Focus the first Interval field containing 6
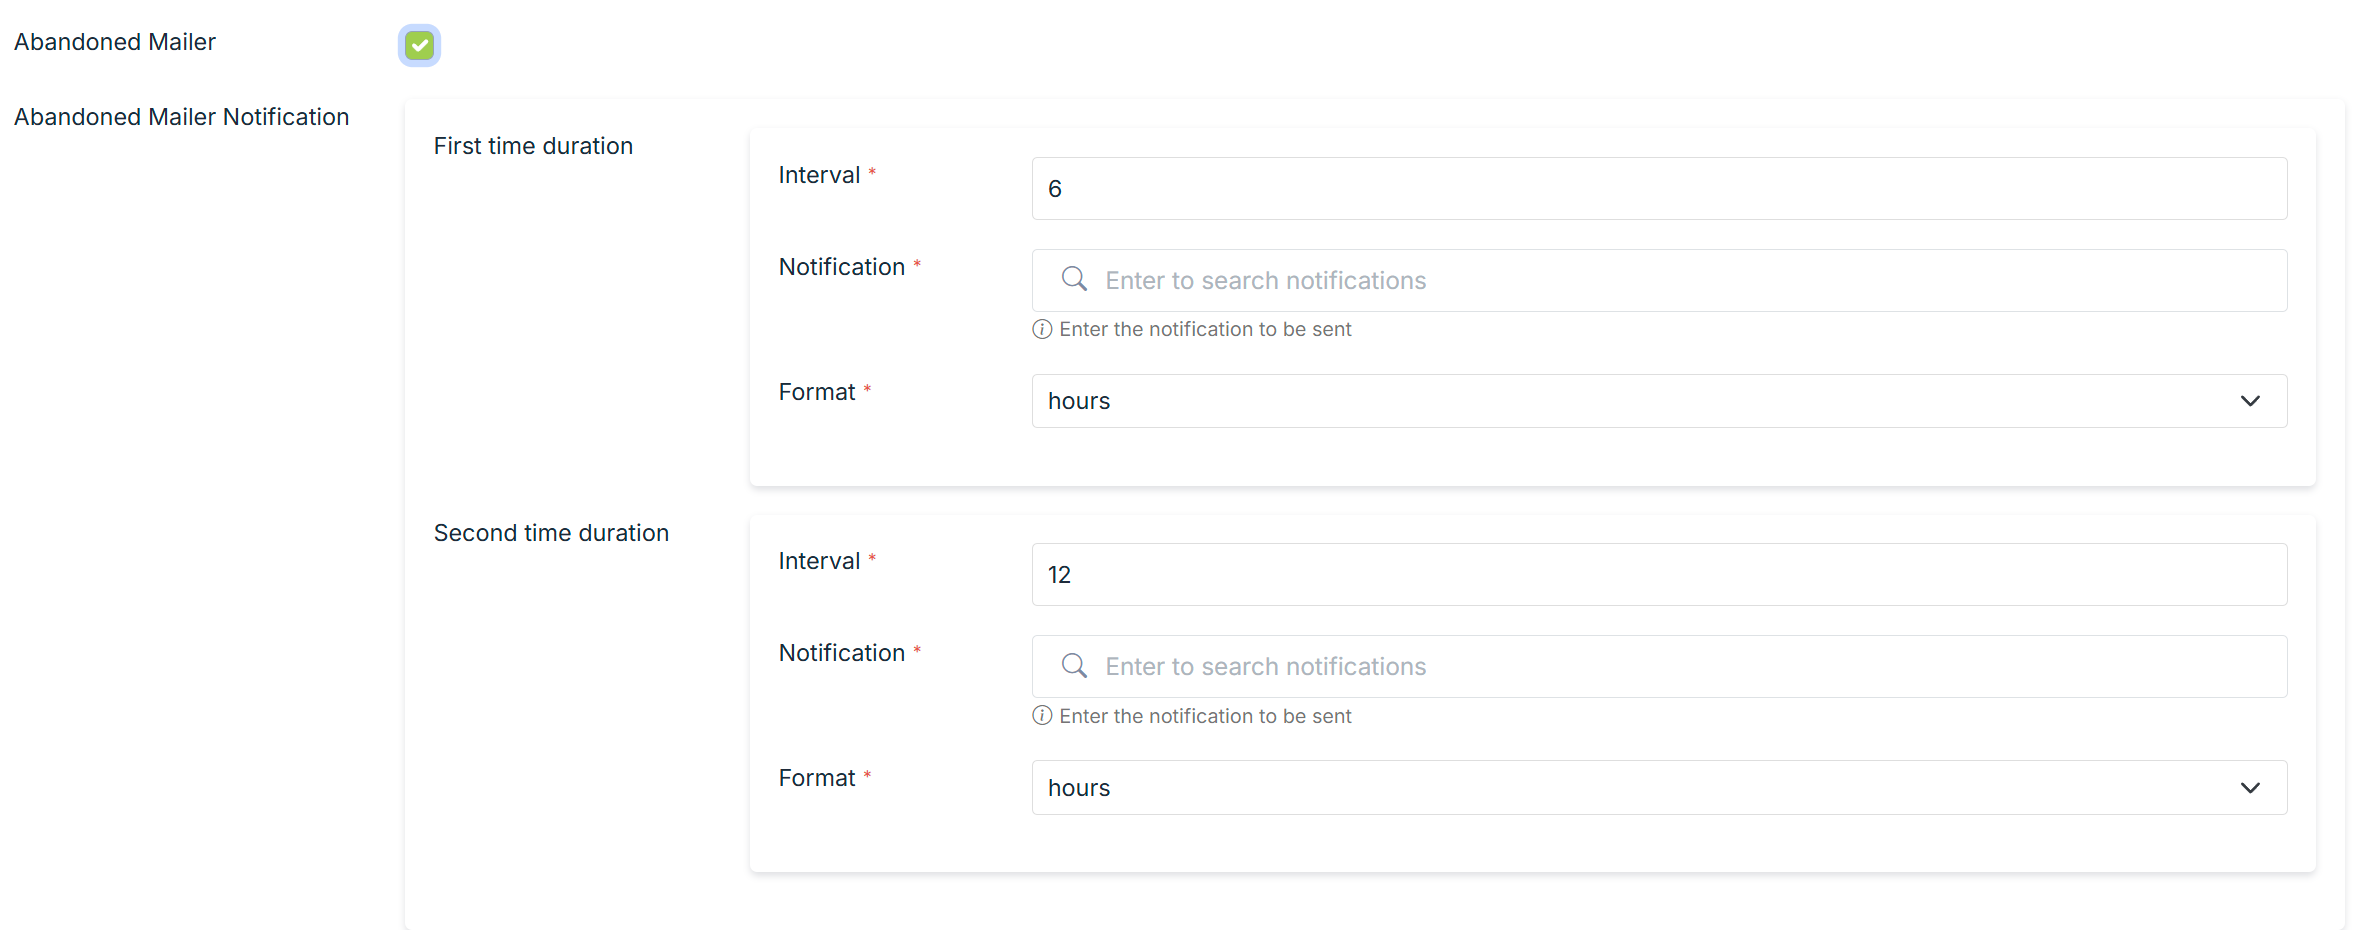2354x930 pixels. pyautogui.click(x=1658, y=189)
